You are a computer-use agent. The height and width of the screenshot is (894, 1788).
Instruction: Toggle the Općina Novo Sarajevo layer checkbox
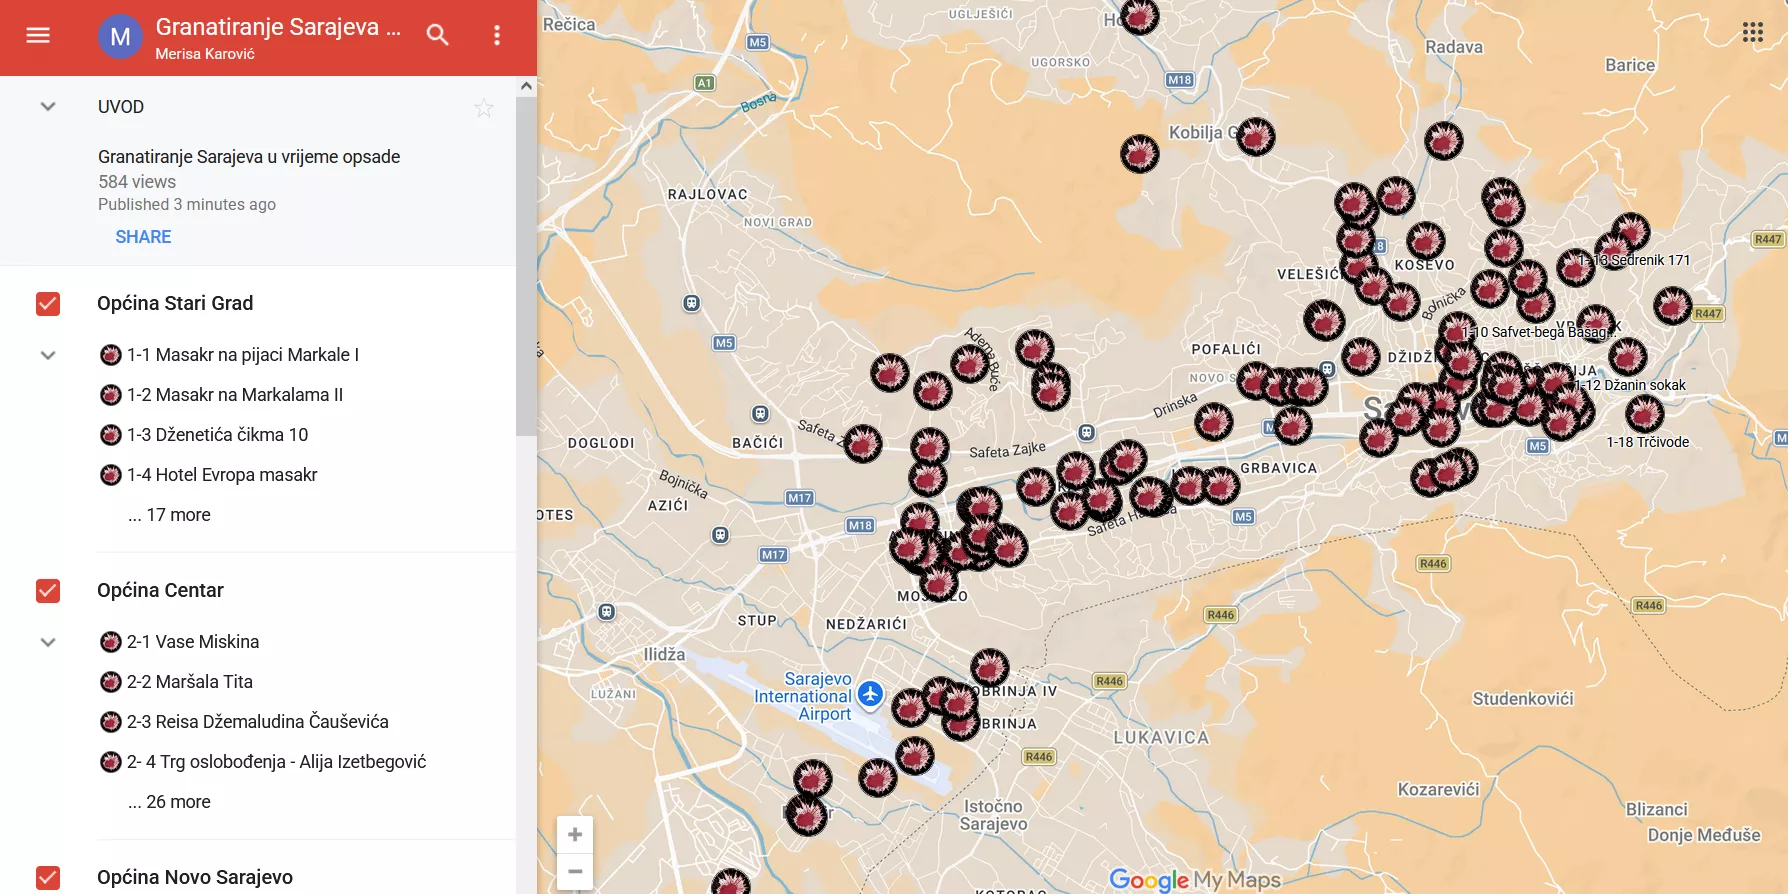click(x=48, y=877)
